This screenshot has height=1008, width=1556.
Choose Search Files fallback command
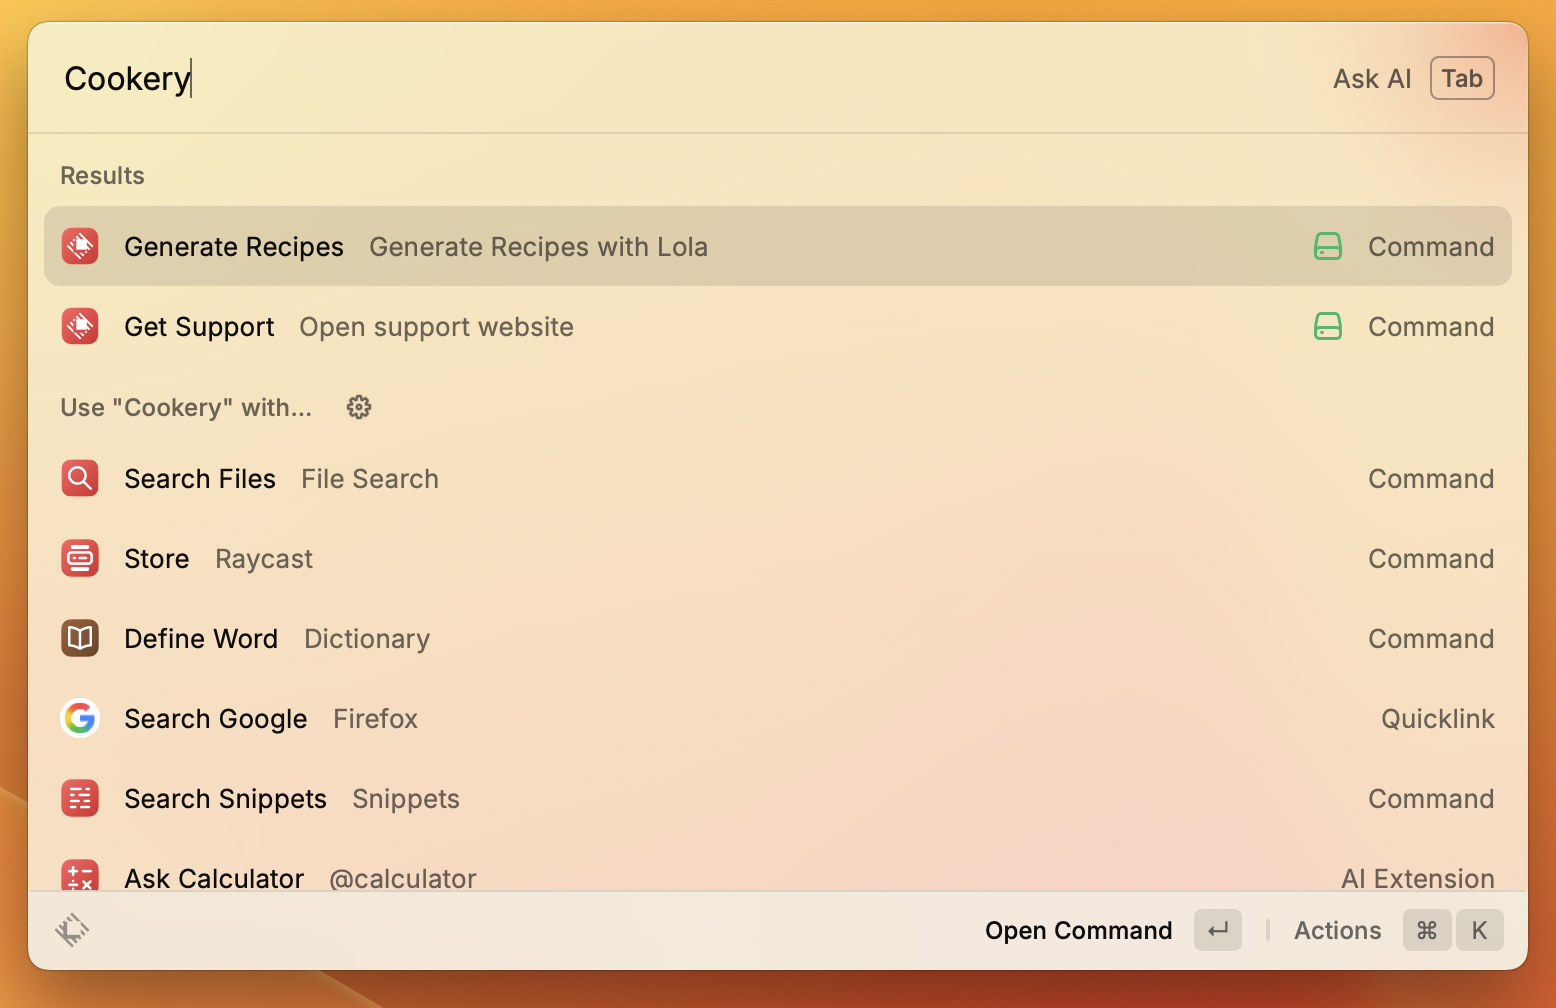click(778, 478)
